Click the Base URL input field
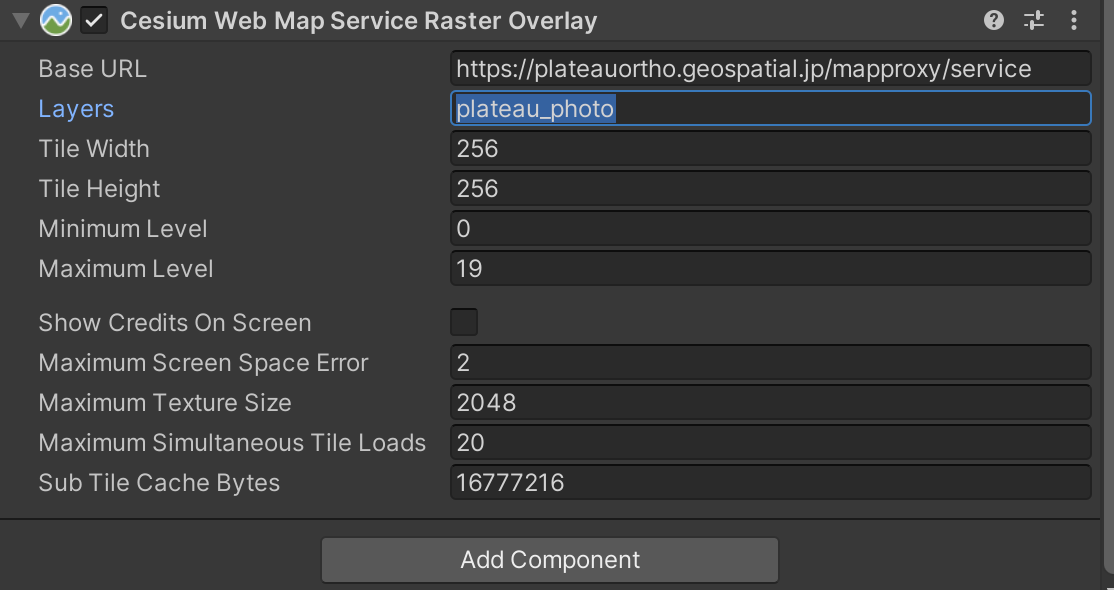Image resolution: width=1114 pixels, height=590 pixels. (x=771, y=69)
